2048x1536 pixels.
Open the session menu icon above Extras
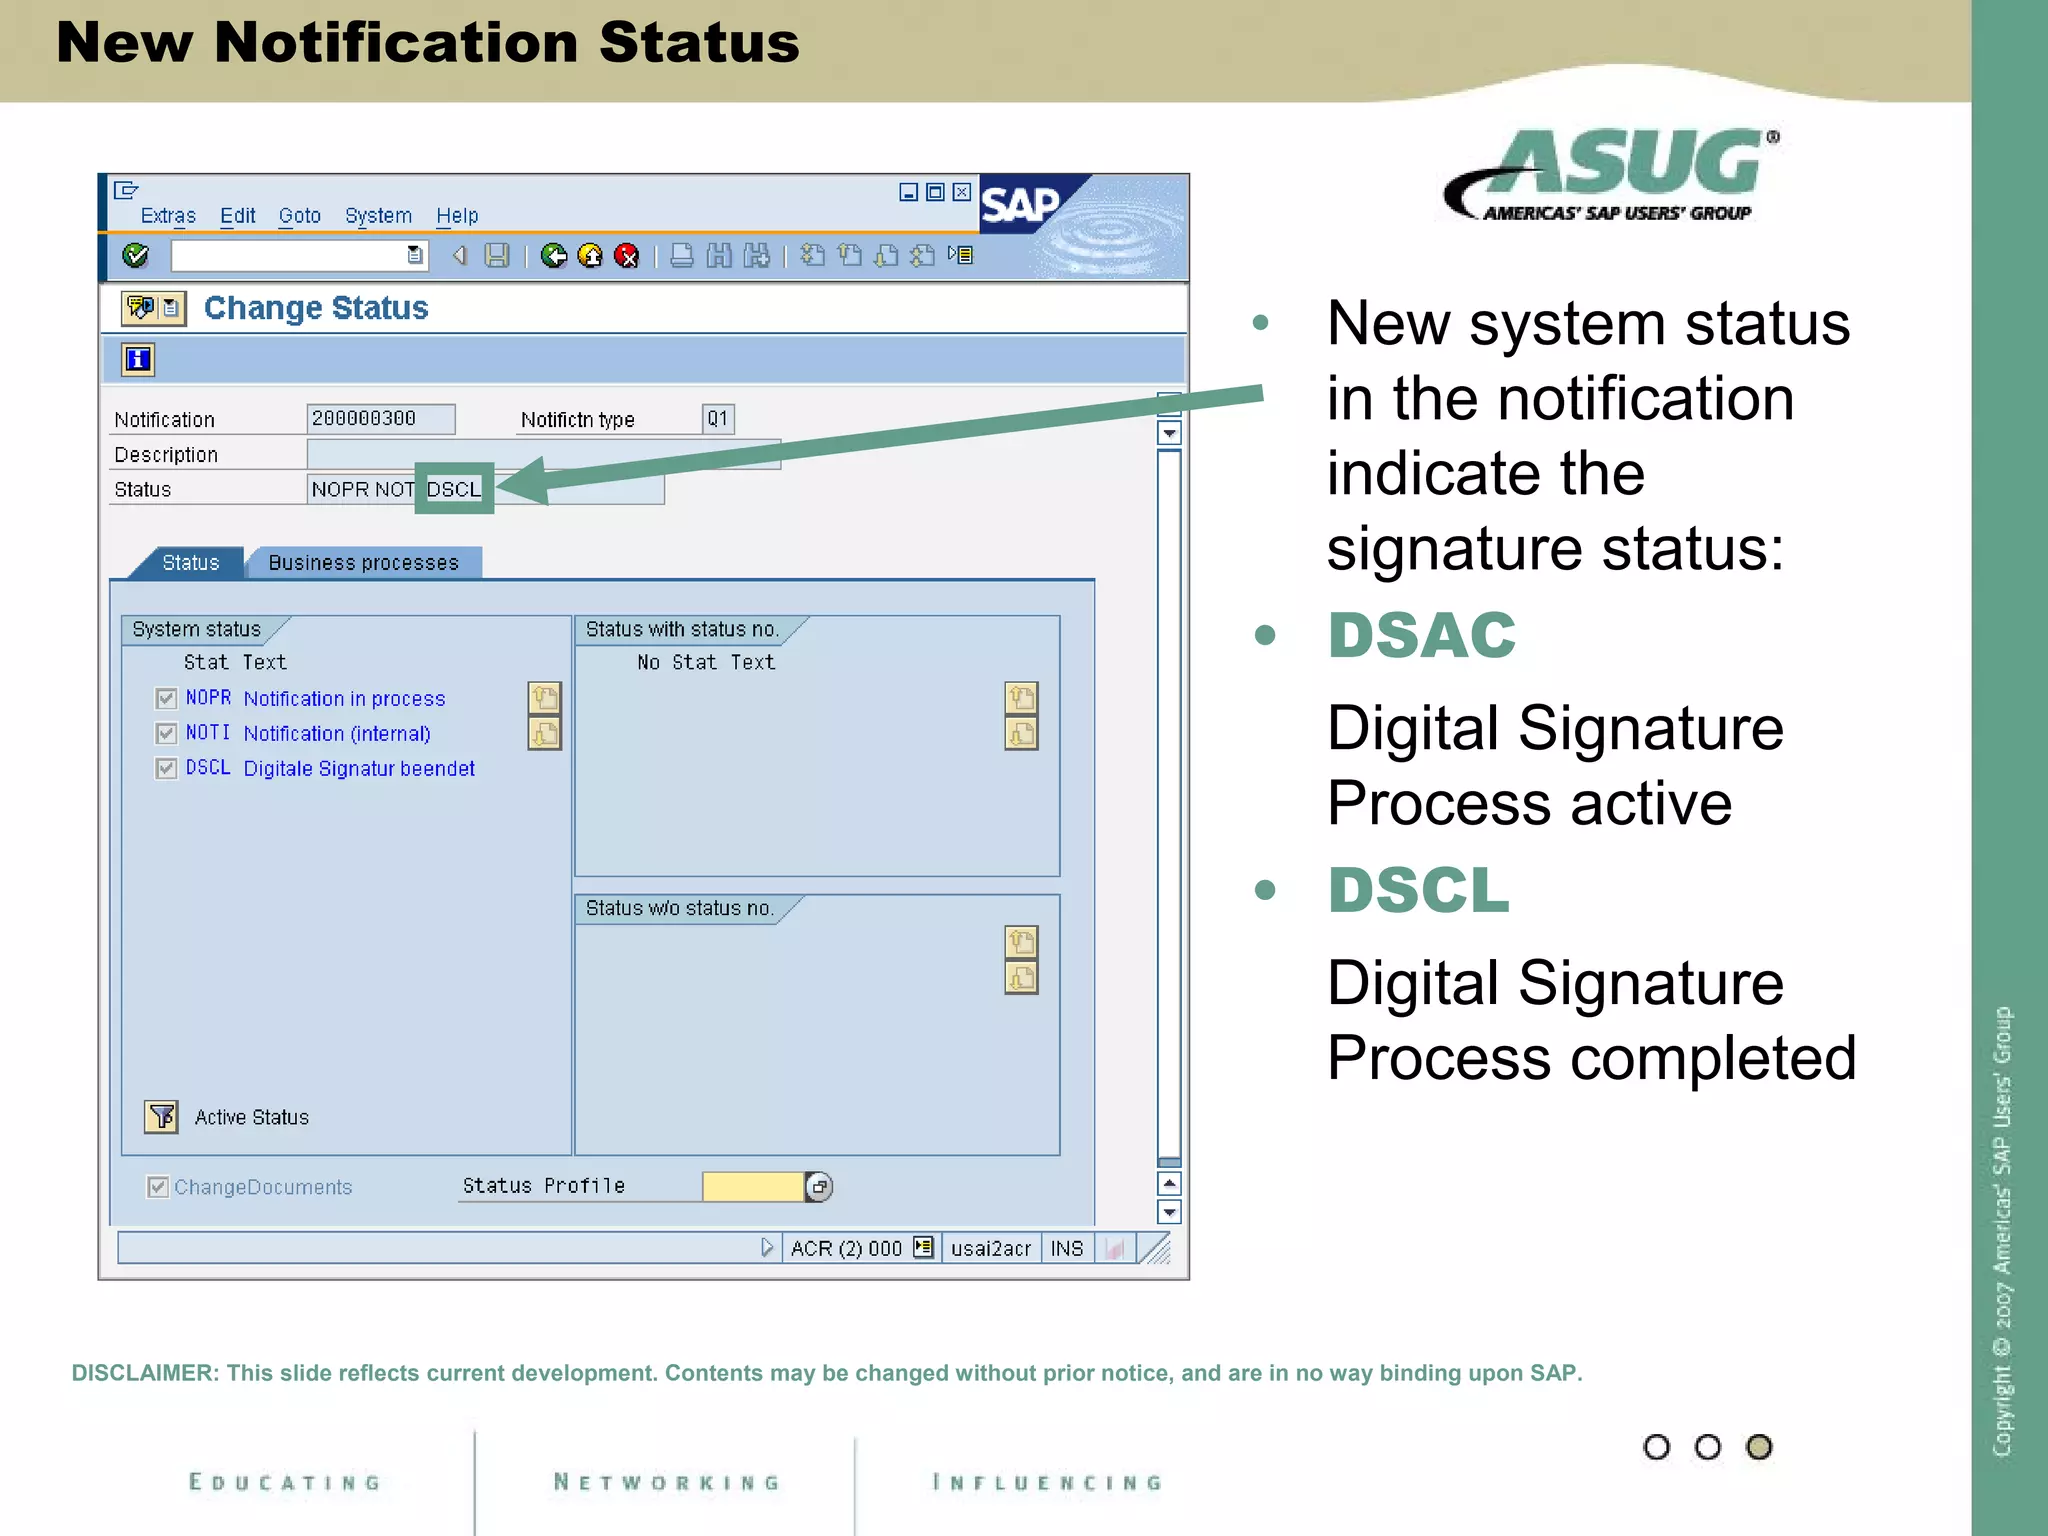pyautogui.click(x=126, y=190)
